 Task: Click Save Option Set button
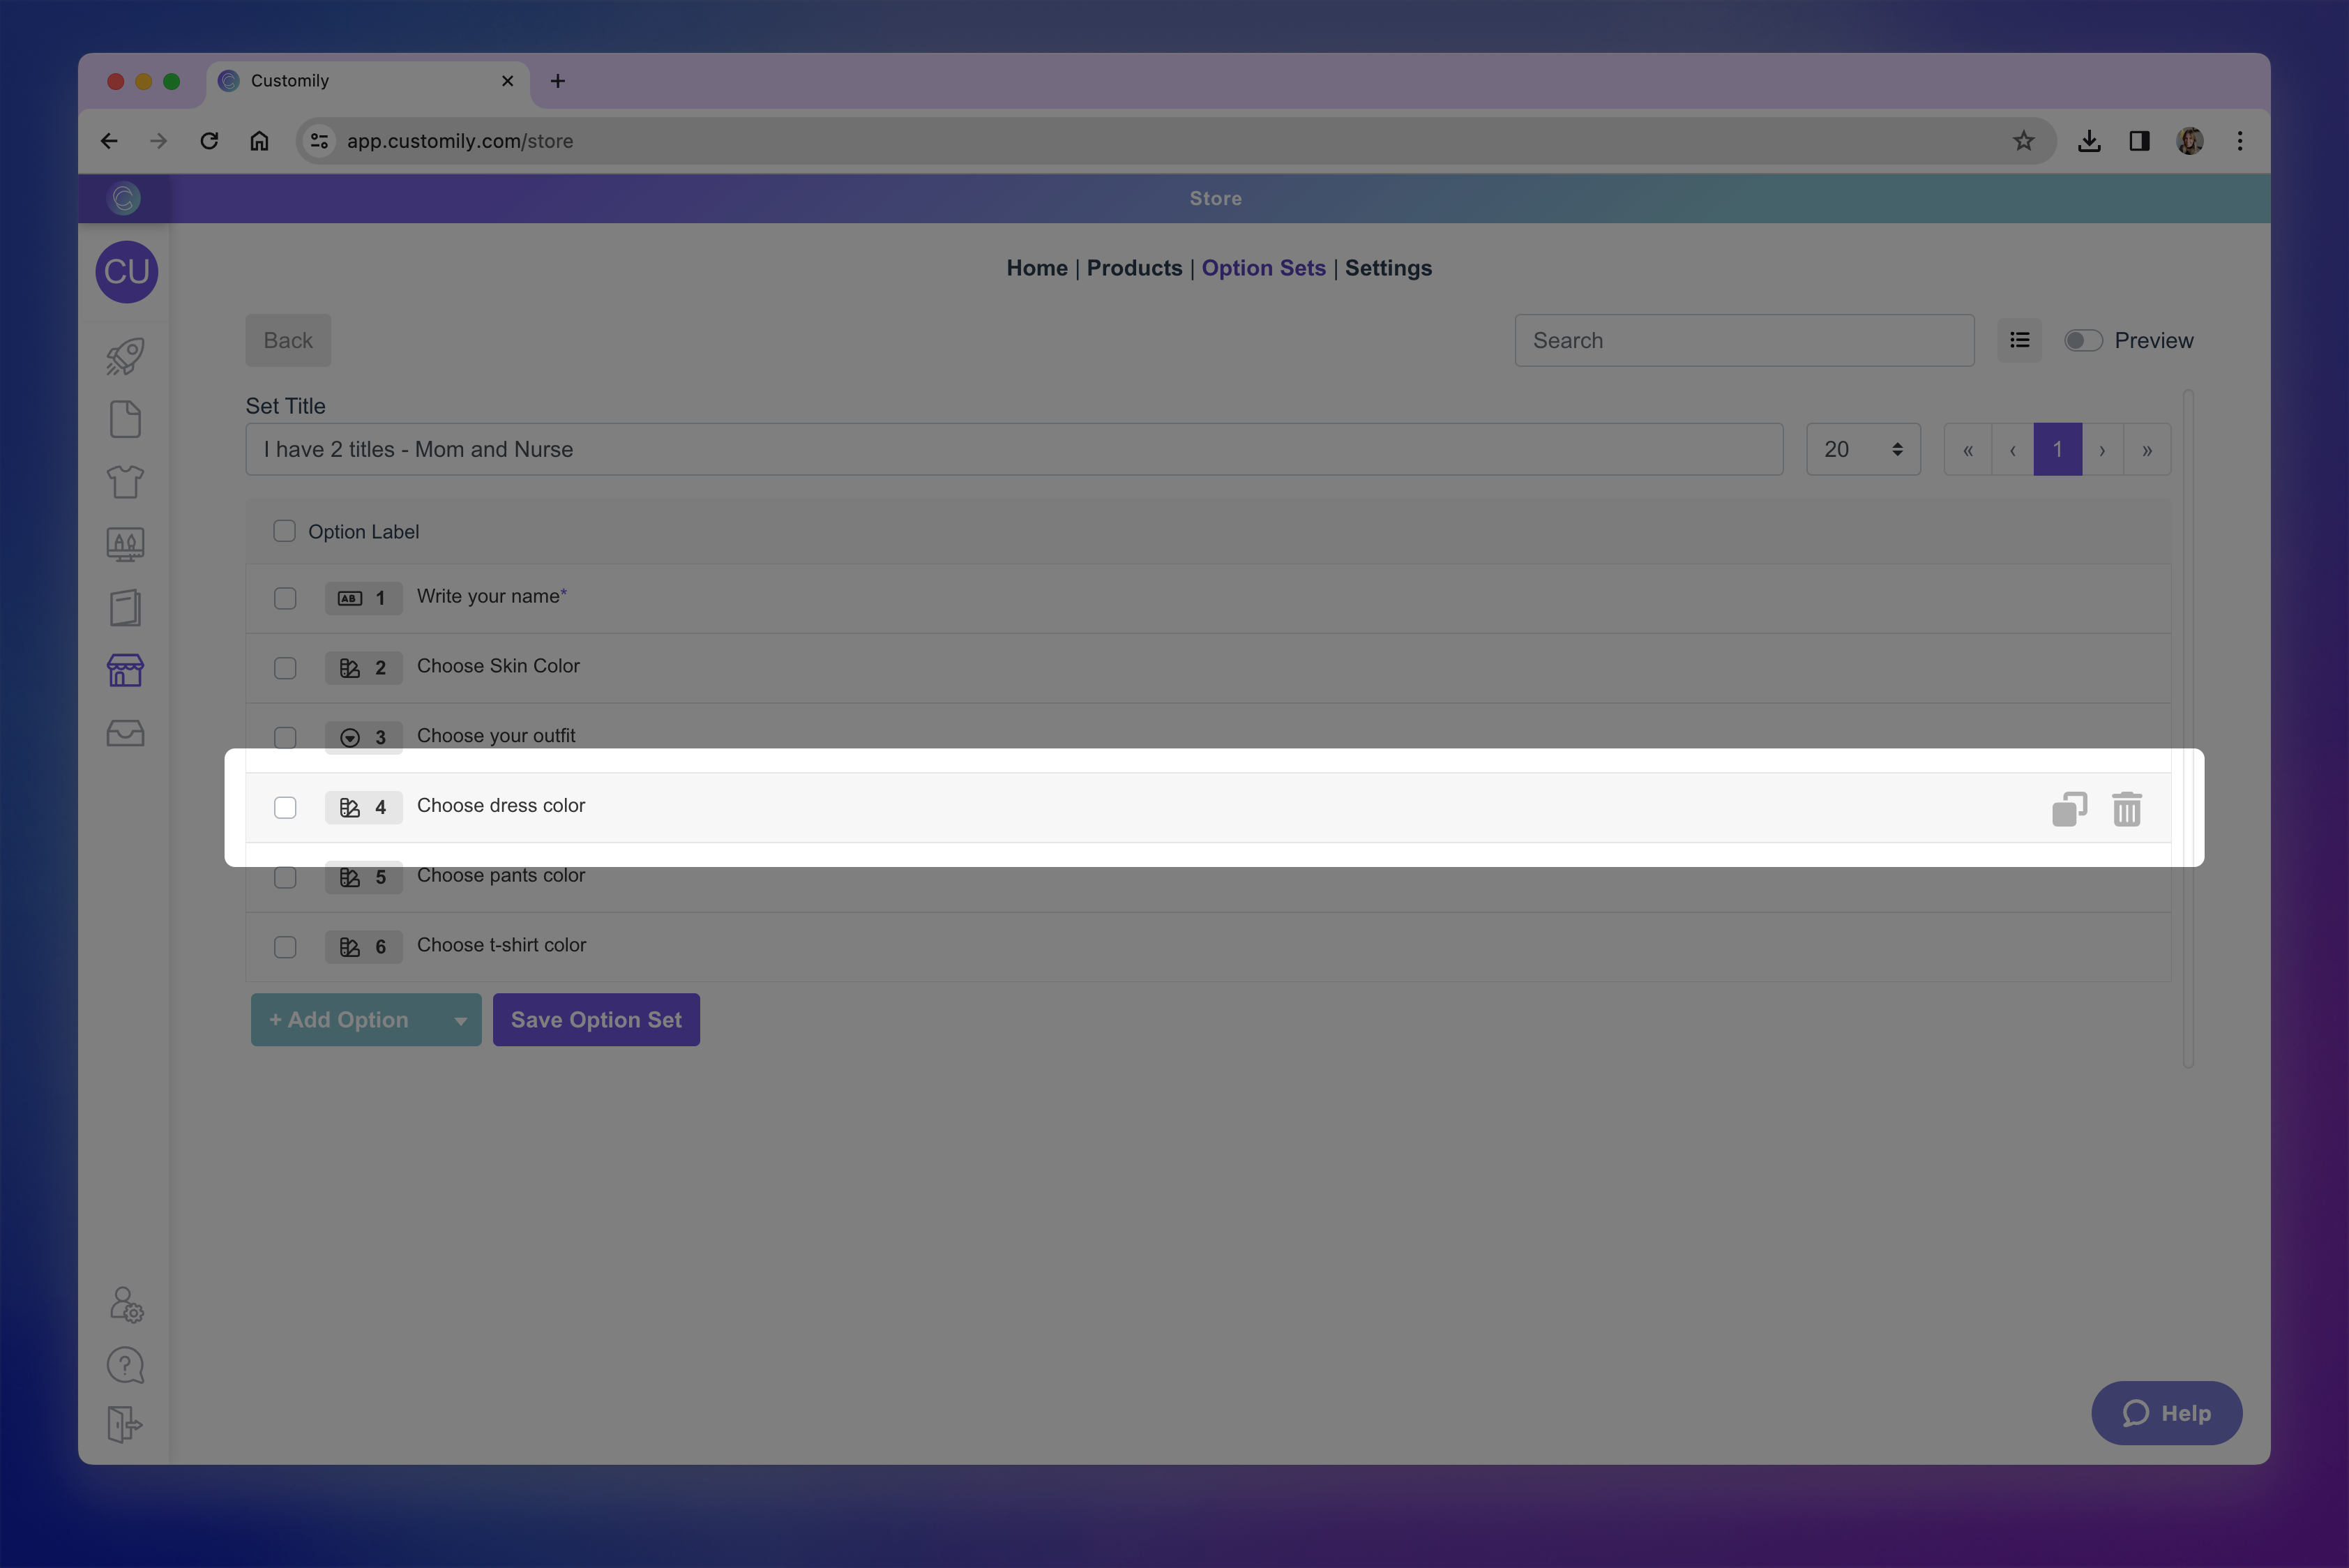pos(596,1020)
